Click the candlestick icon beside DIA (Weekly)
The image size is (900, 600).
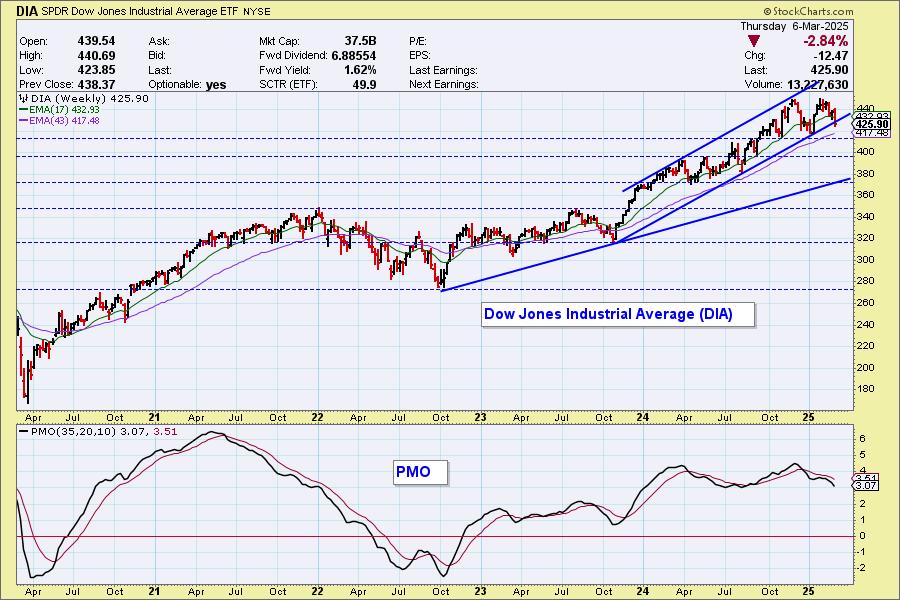pyautogui.click(x=24, y=99)
